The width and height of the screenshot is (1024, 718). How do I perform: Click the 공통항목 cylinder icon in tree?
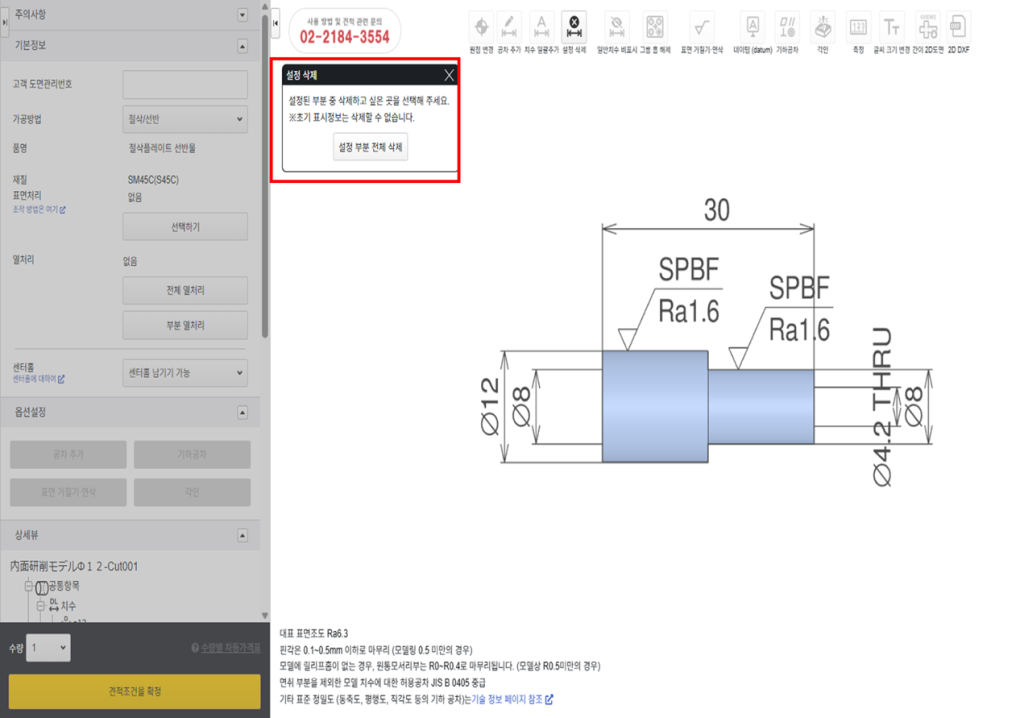(x=41, y=587)
